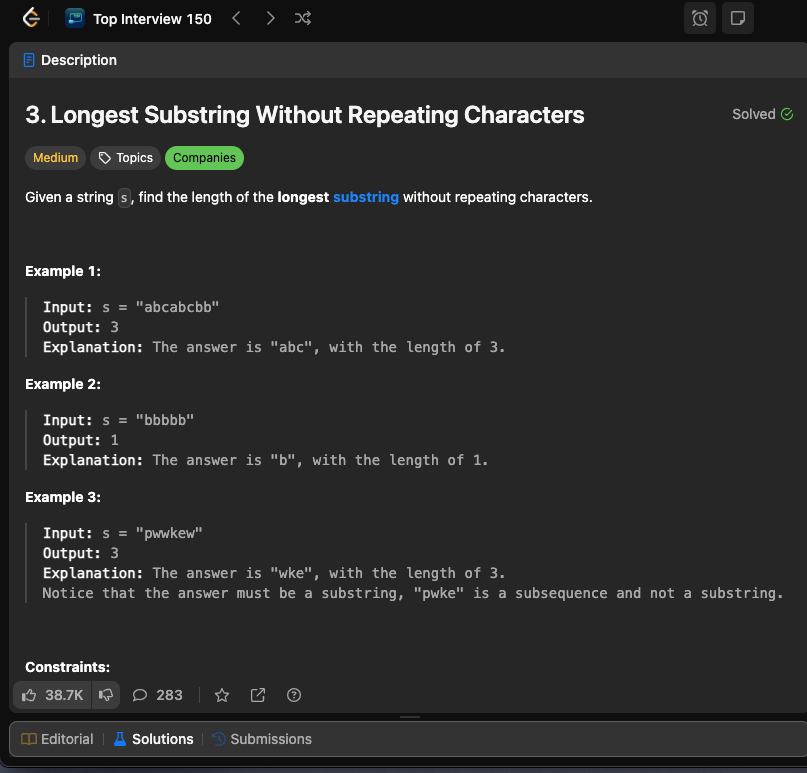Image resolution: width=807 pixels, height=773 pixels.
Task: Follow the substring definition link
Action: [365, 197]
